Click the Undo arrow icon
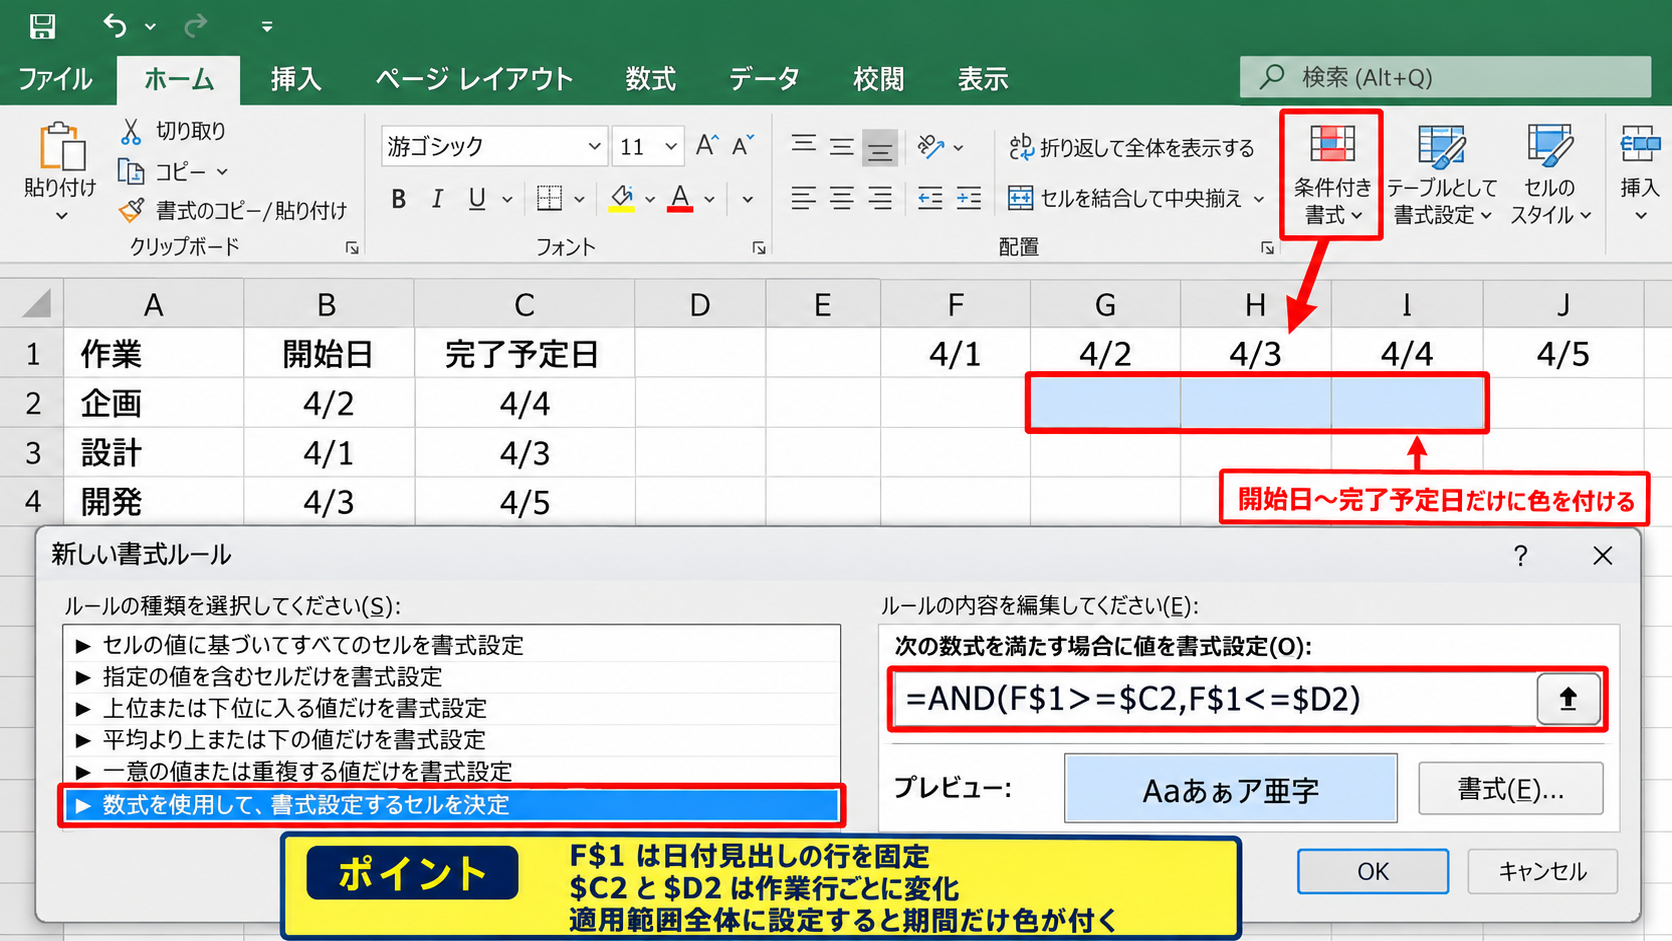 tap(115, 26)
